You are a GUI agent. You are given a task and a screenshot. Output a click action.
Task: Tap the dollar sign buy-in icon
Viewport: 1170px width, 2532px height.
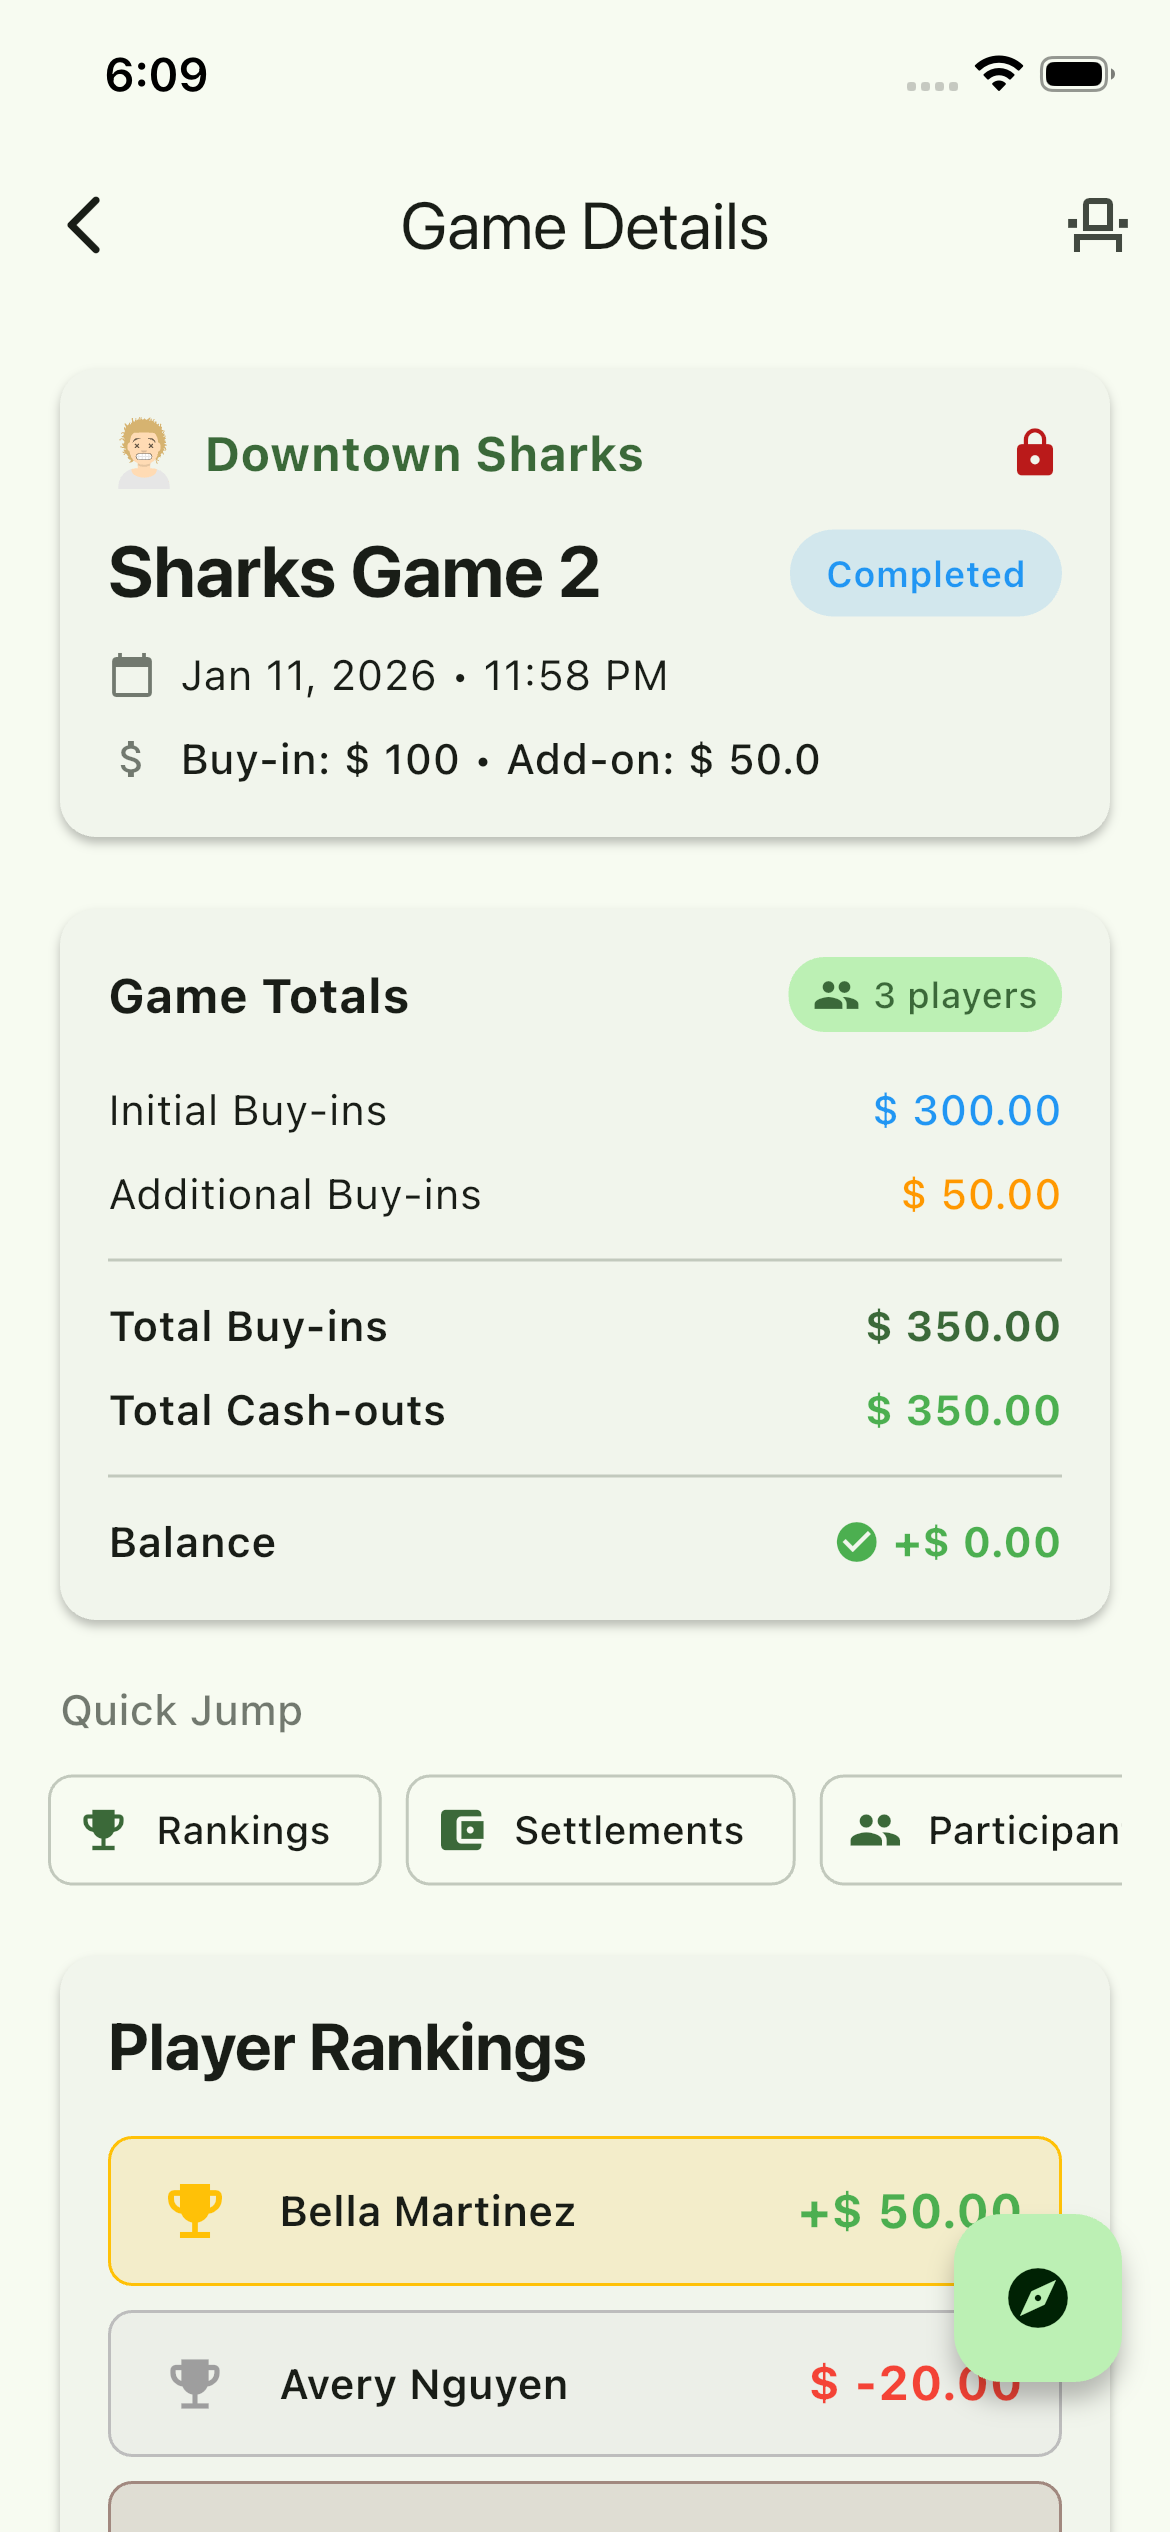point(131,760)
